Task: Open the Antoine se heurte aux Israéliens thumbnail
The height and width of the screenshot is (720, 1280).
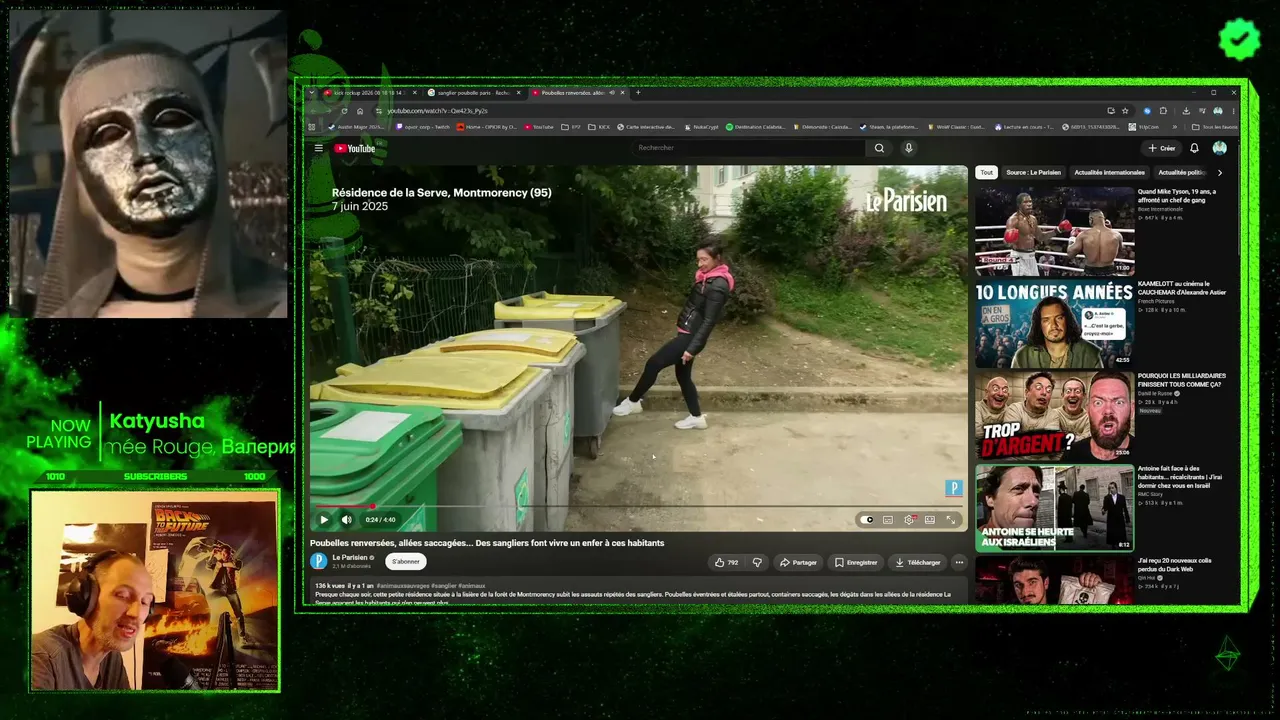Action: (x=1054, y=508)
